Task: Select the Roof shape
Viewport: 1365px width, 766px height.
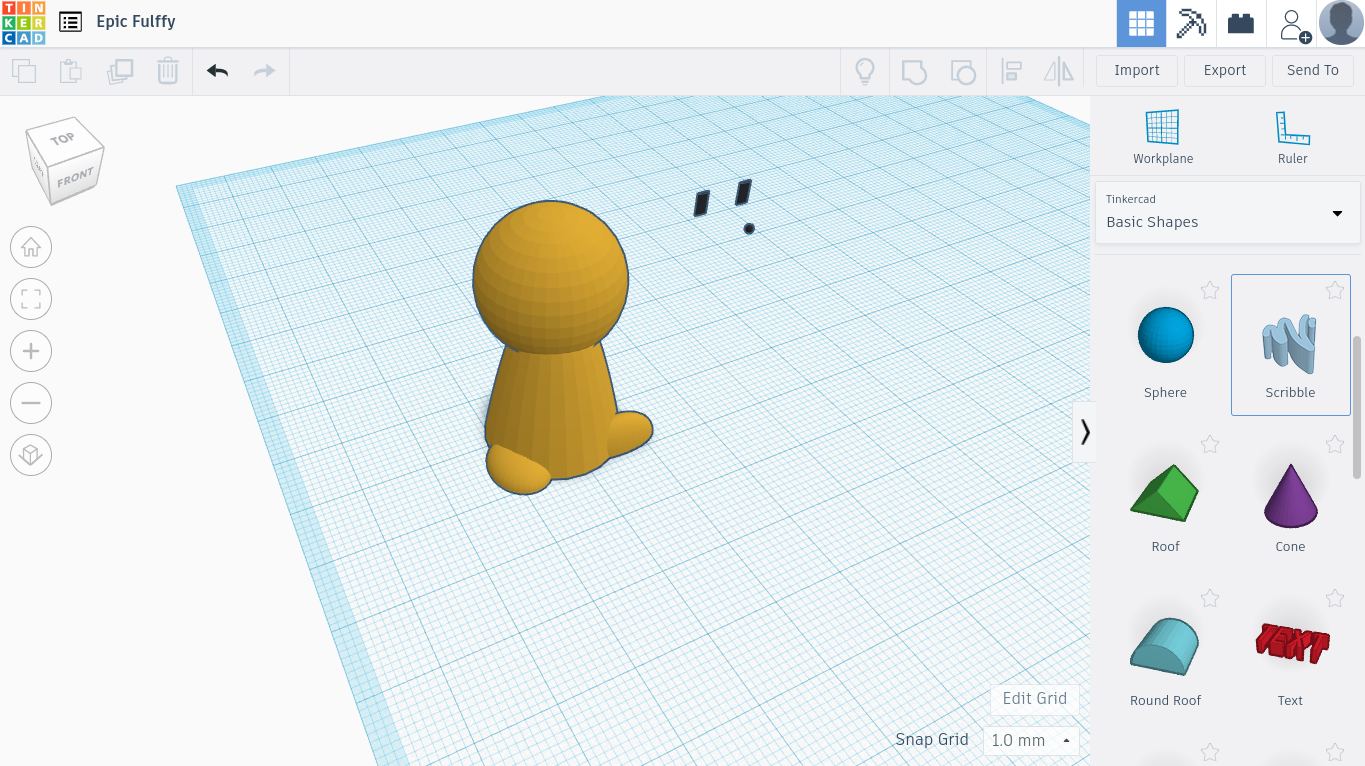Action: click(x=1165, y=499)
